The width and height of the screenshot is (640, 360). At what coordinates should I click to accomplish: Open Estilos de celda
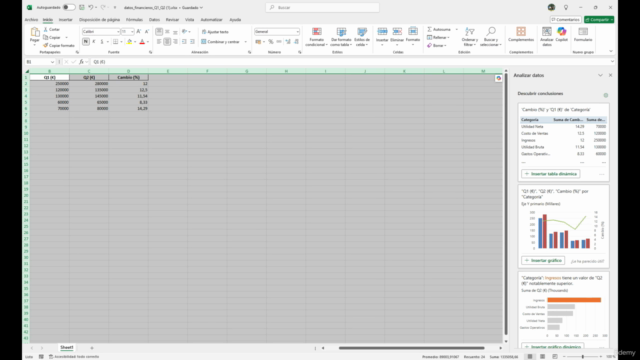pyautogui.click(x=362, y=37)
